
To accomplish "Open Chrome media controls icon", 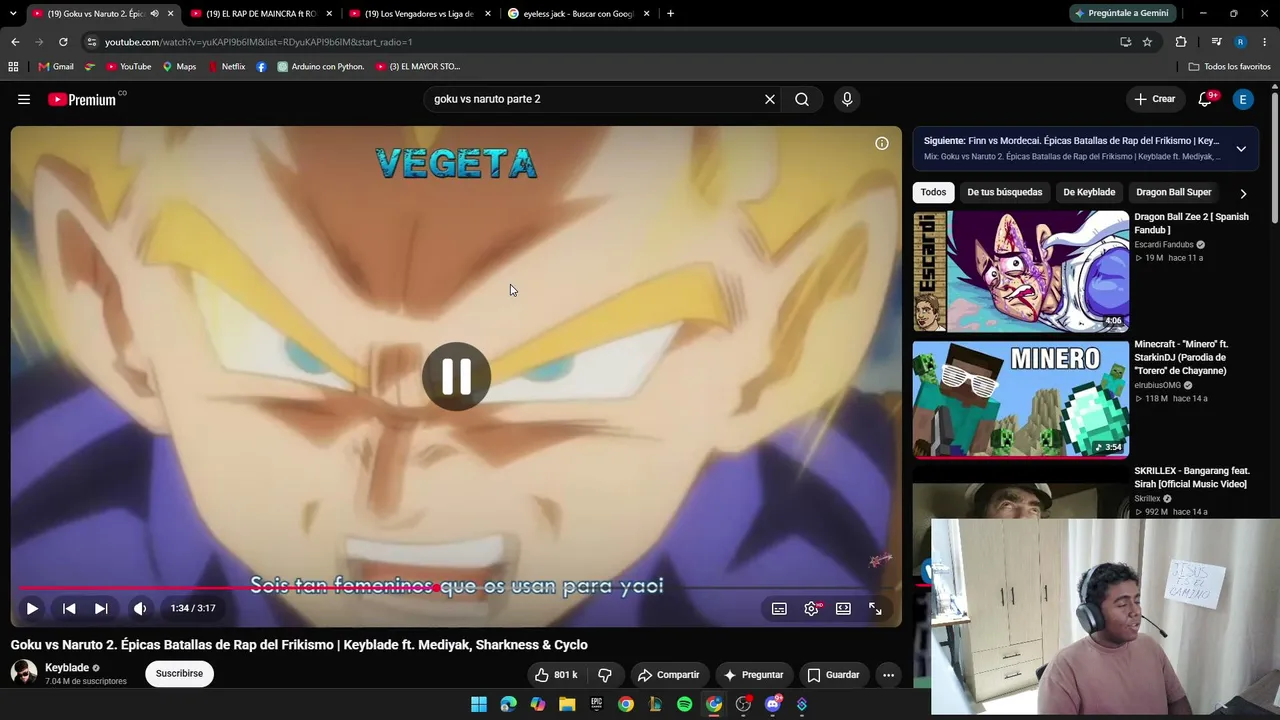I will coord(1216,42).
